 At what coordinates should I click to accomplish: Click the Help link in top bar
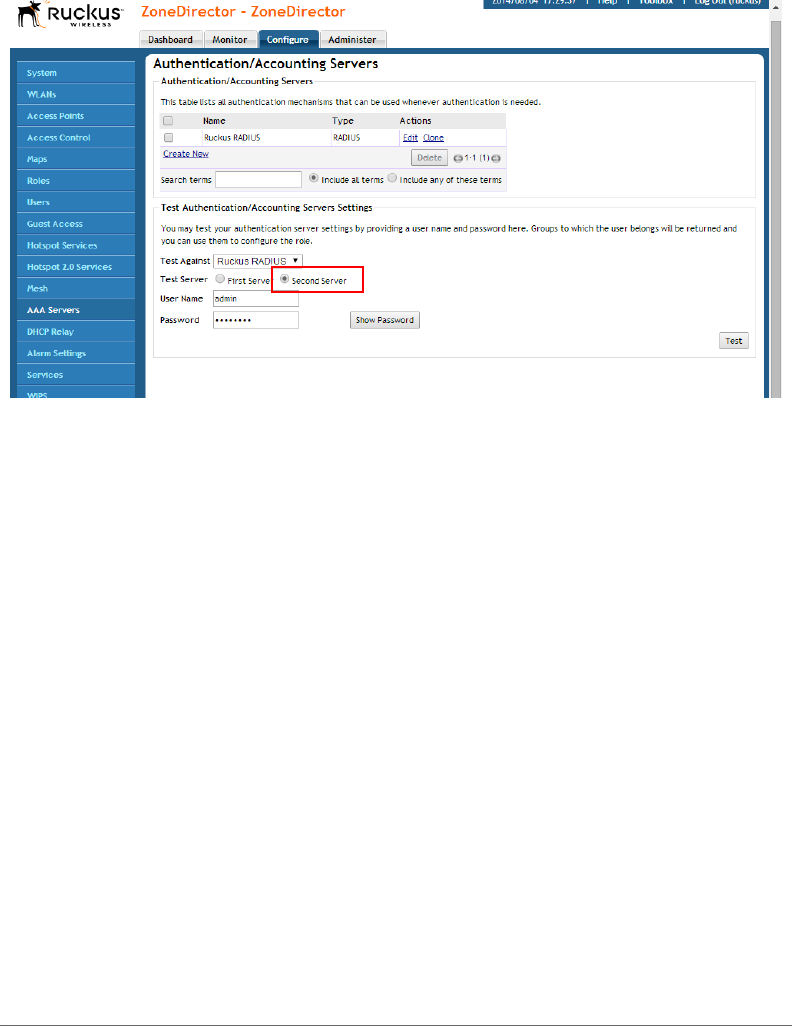[607, 3]
